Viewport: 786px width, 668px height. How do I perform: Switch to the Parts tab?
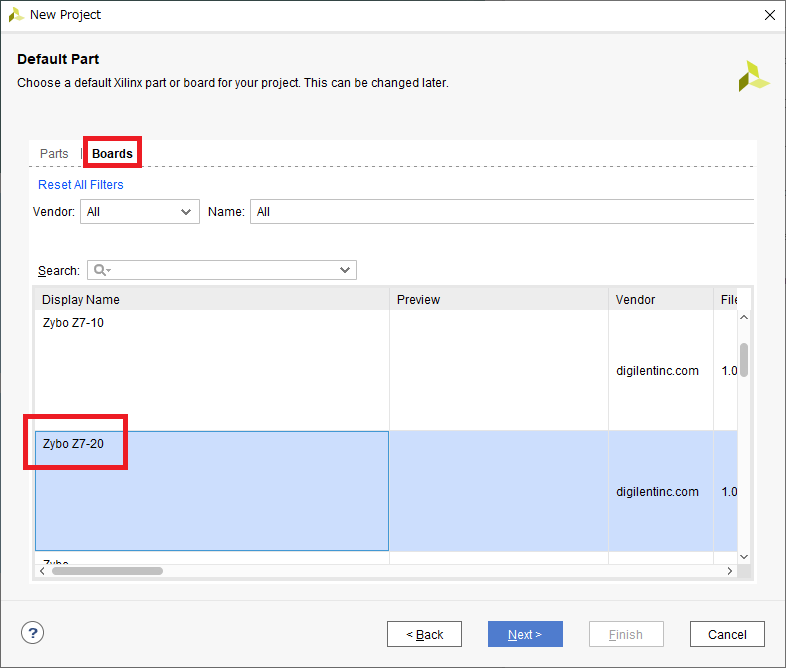(54, 153)
